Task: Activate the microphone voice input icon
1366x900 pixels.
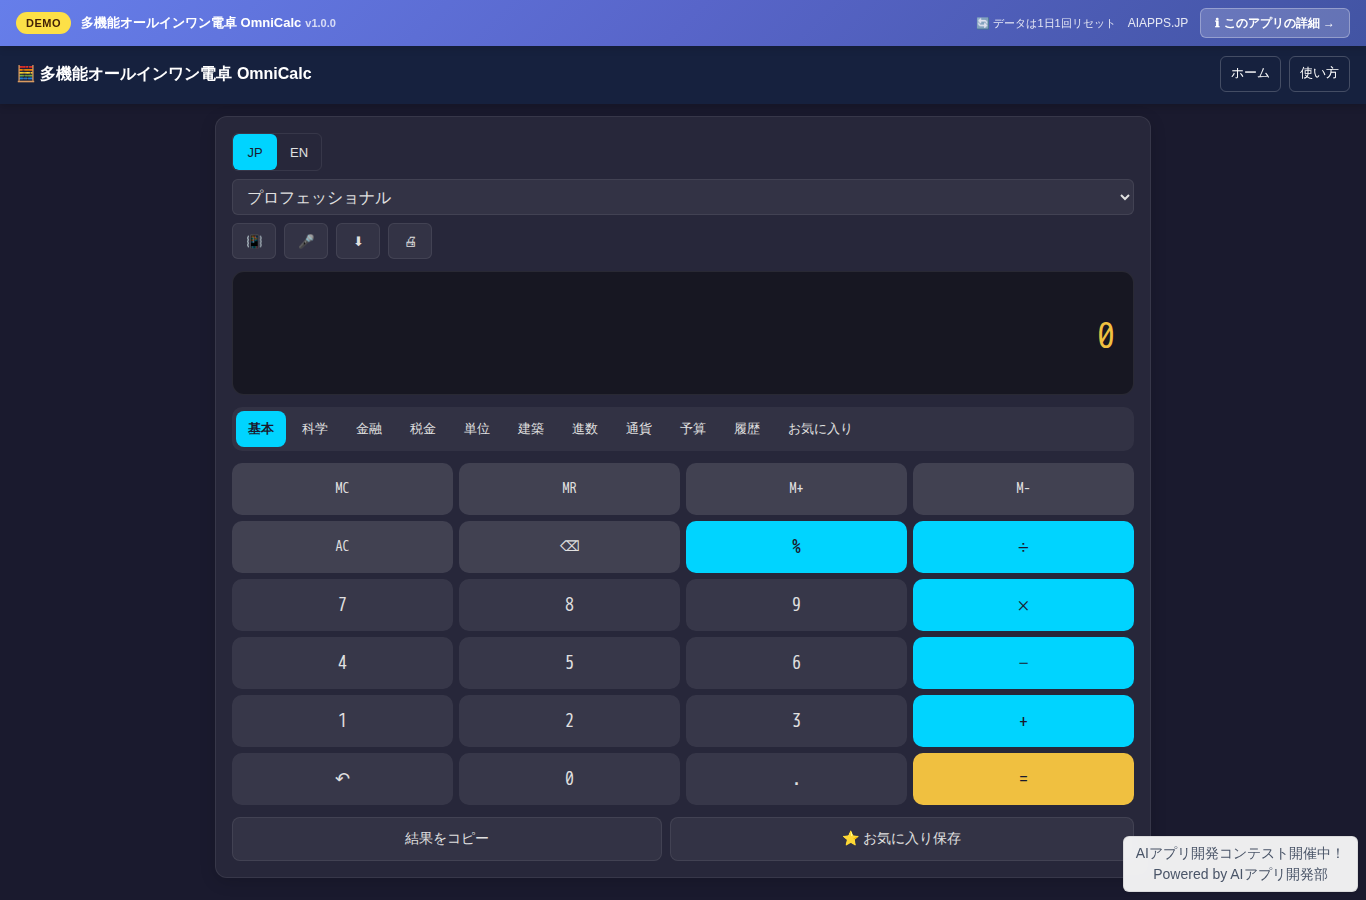Action: click(306, 241)
